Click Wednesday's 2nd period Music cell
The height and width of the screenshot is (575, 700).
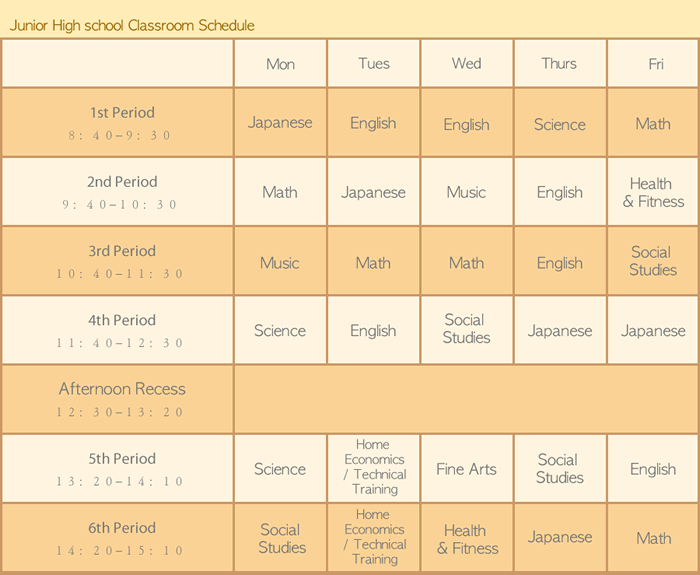click(x=466, y=192)
